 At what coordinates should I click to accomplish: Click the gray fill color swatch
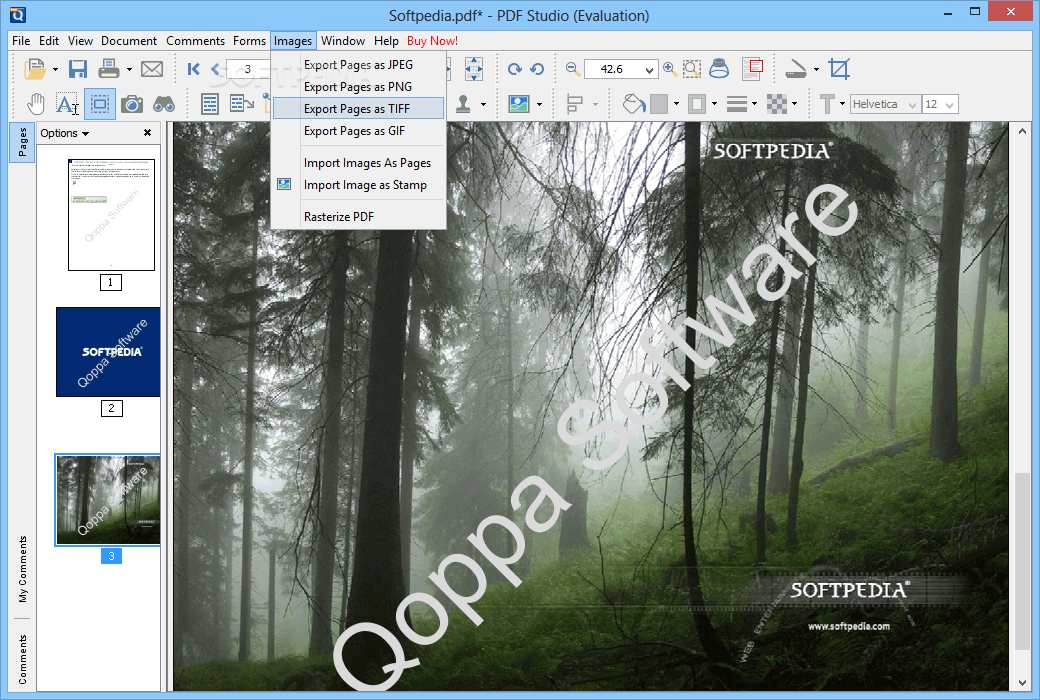point(659,104)
